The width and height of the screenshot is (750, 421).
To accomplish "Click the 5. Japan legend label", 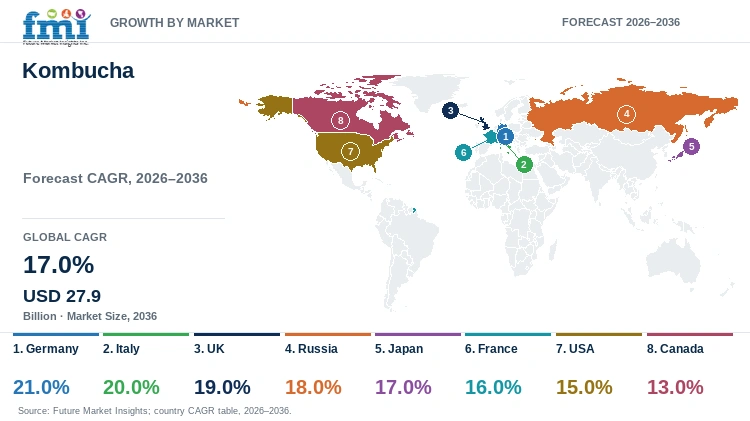I will (399, 349).
